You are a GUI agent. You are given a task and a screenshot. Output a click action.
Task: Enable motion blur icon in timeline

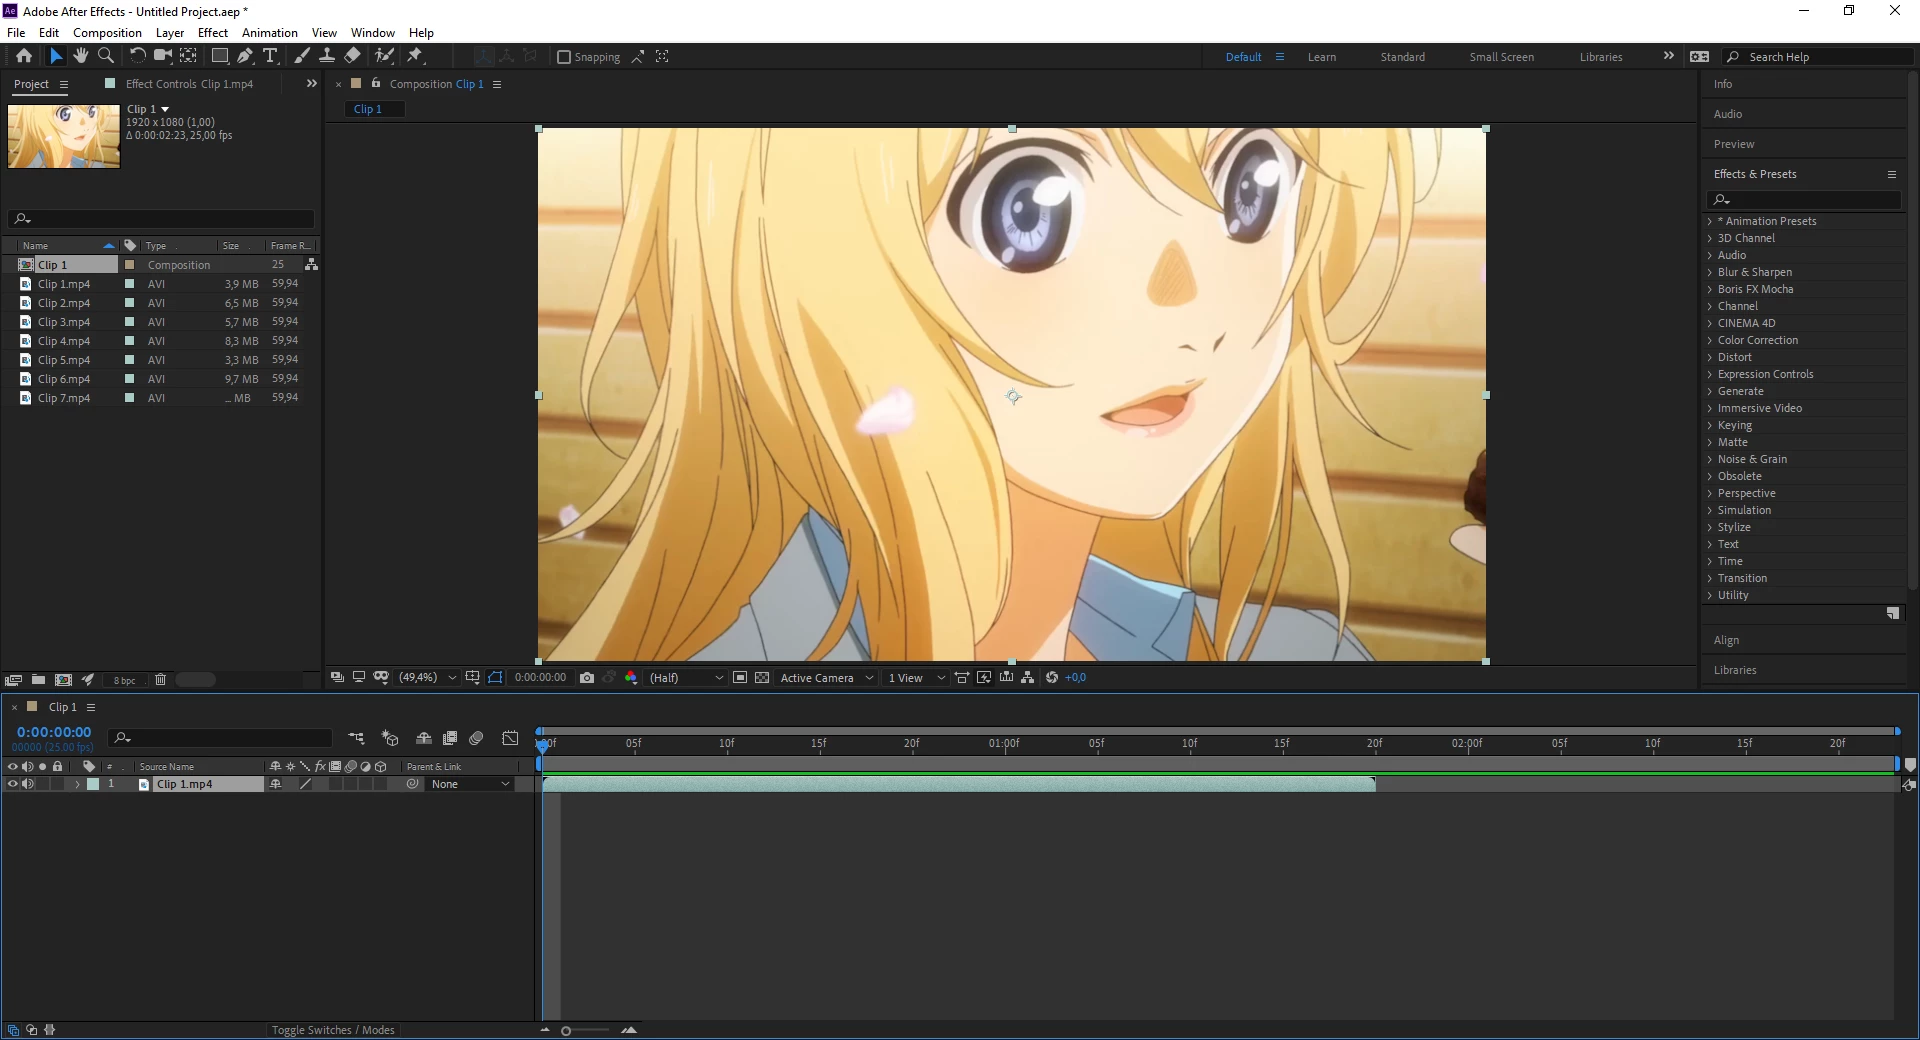tap(476, 738)
